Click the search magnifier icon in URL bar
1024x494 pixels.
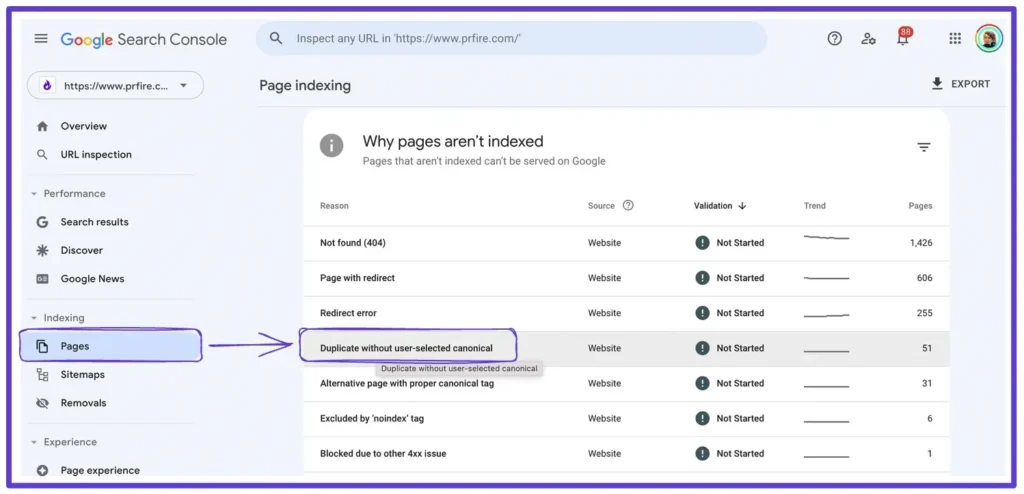(276, 39)
